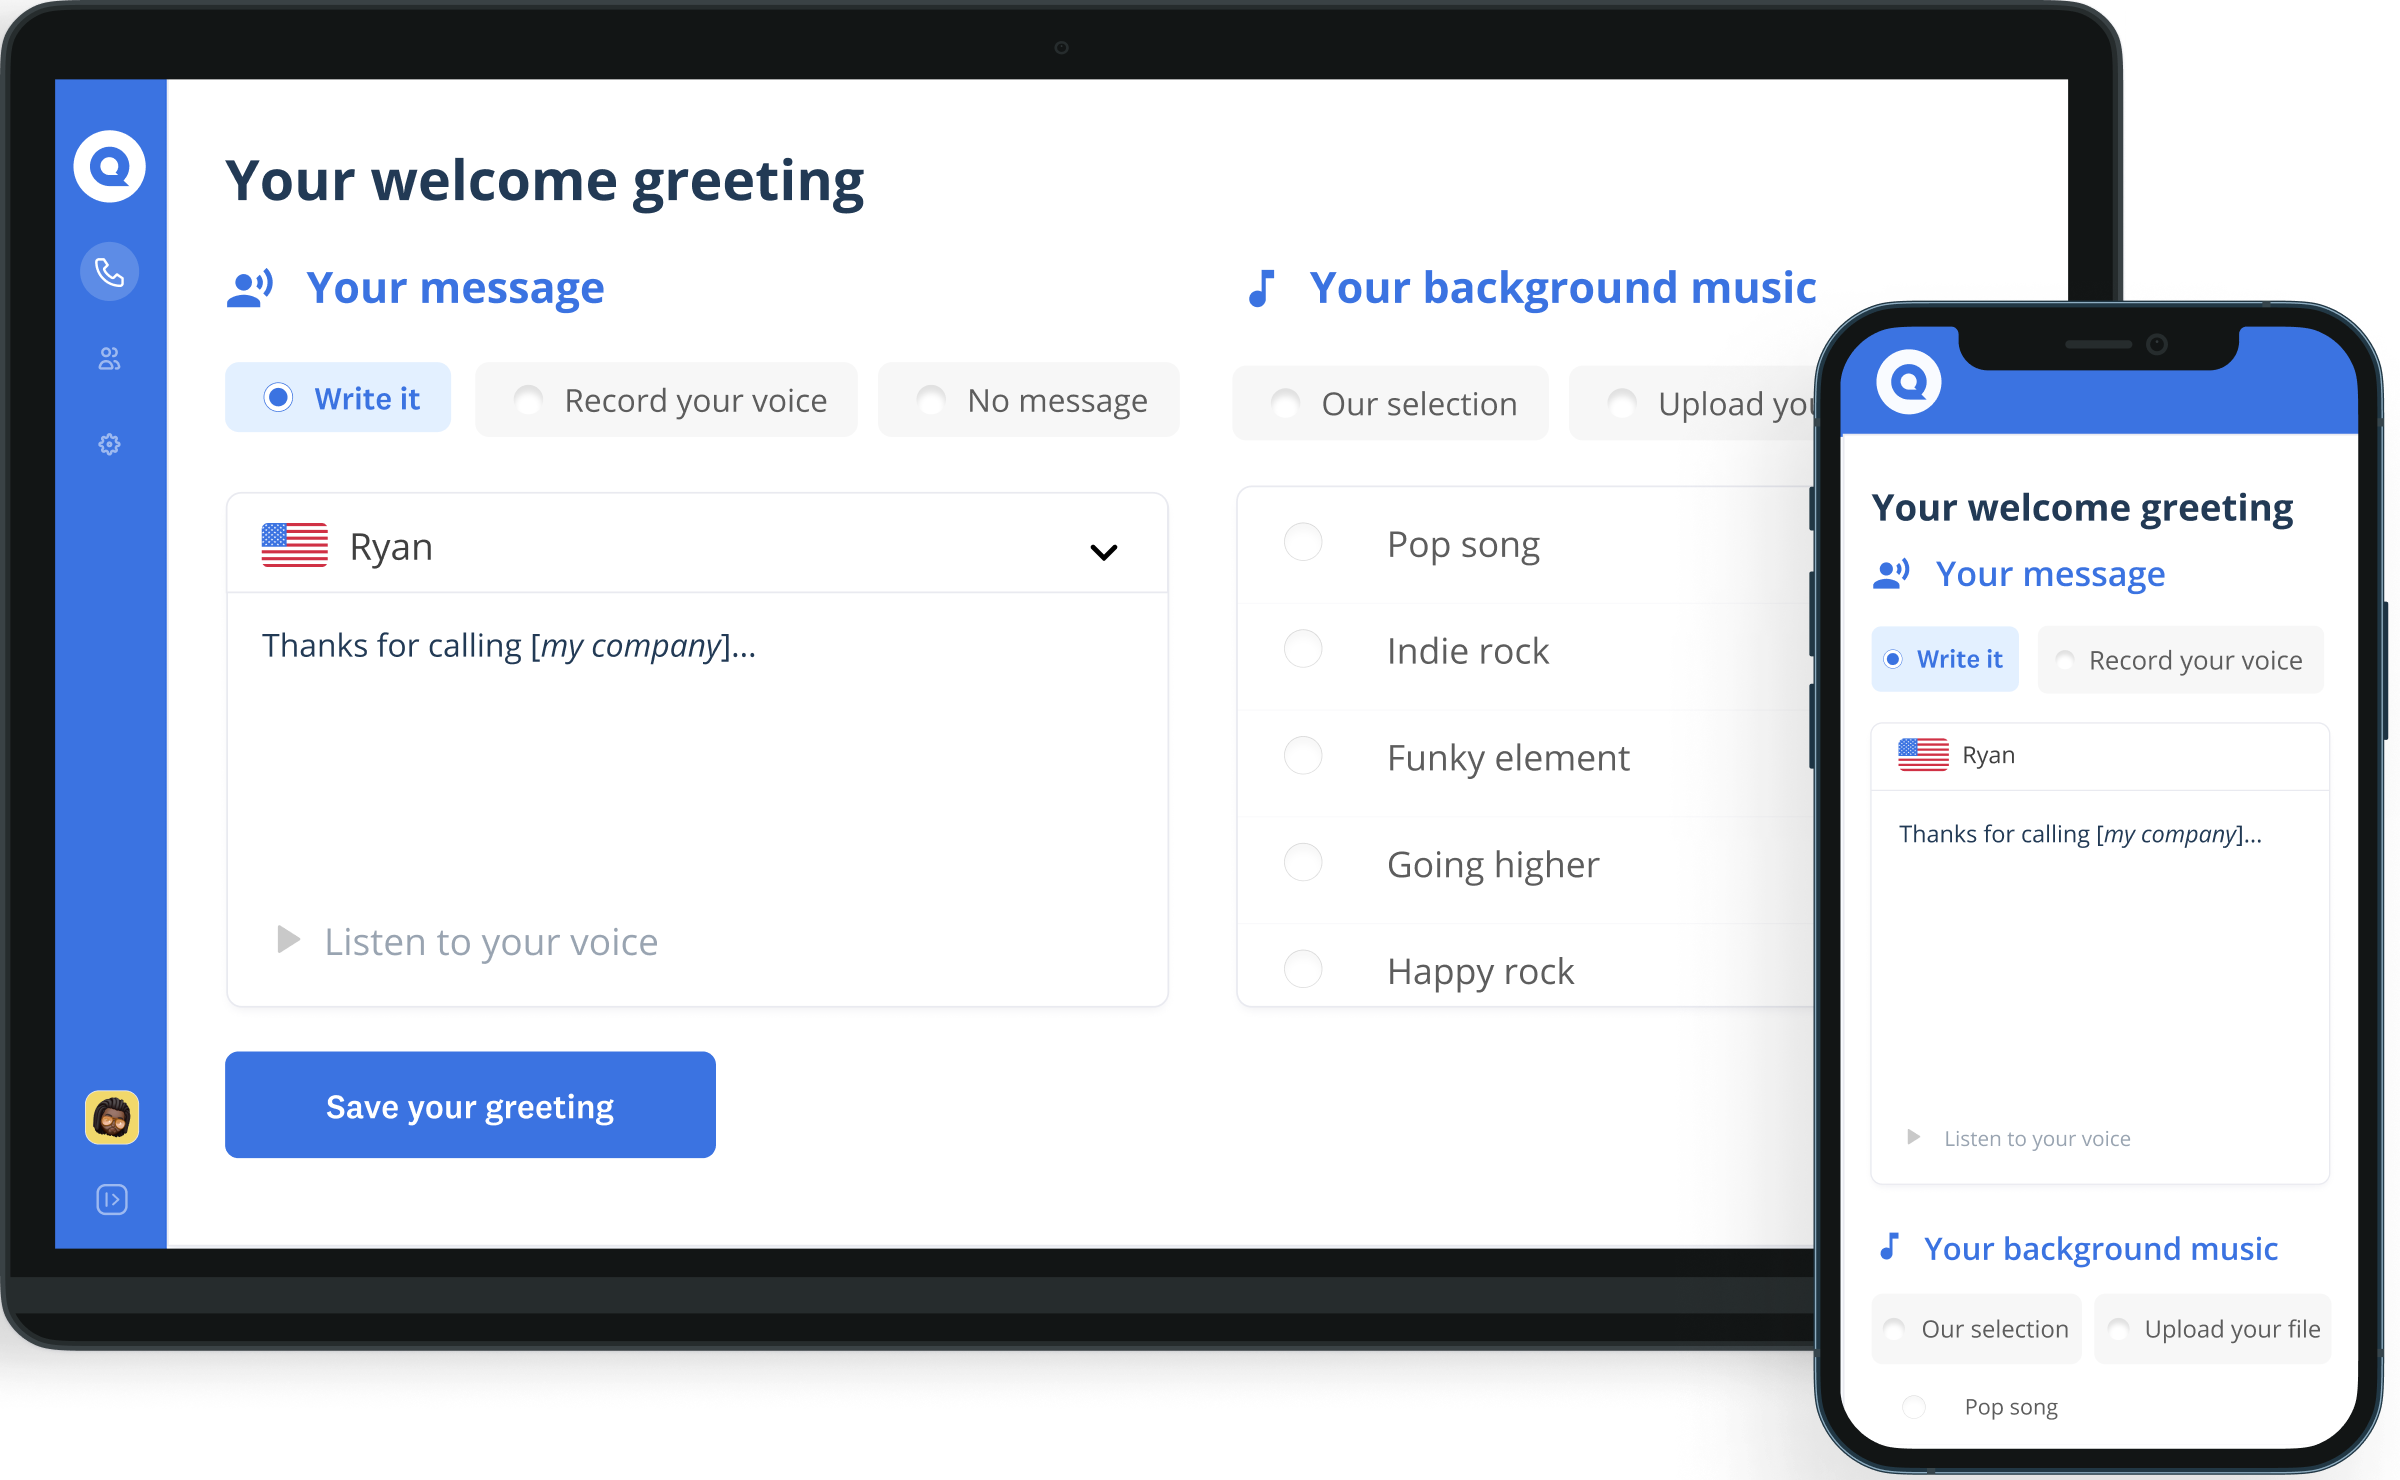
Task: Switch to 'Upload your file' on phone
Action: click(2212, 1329)
